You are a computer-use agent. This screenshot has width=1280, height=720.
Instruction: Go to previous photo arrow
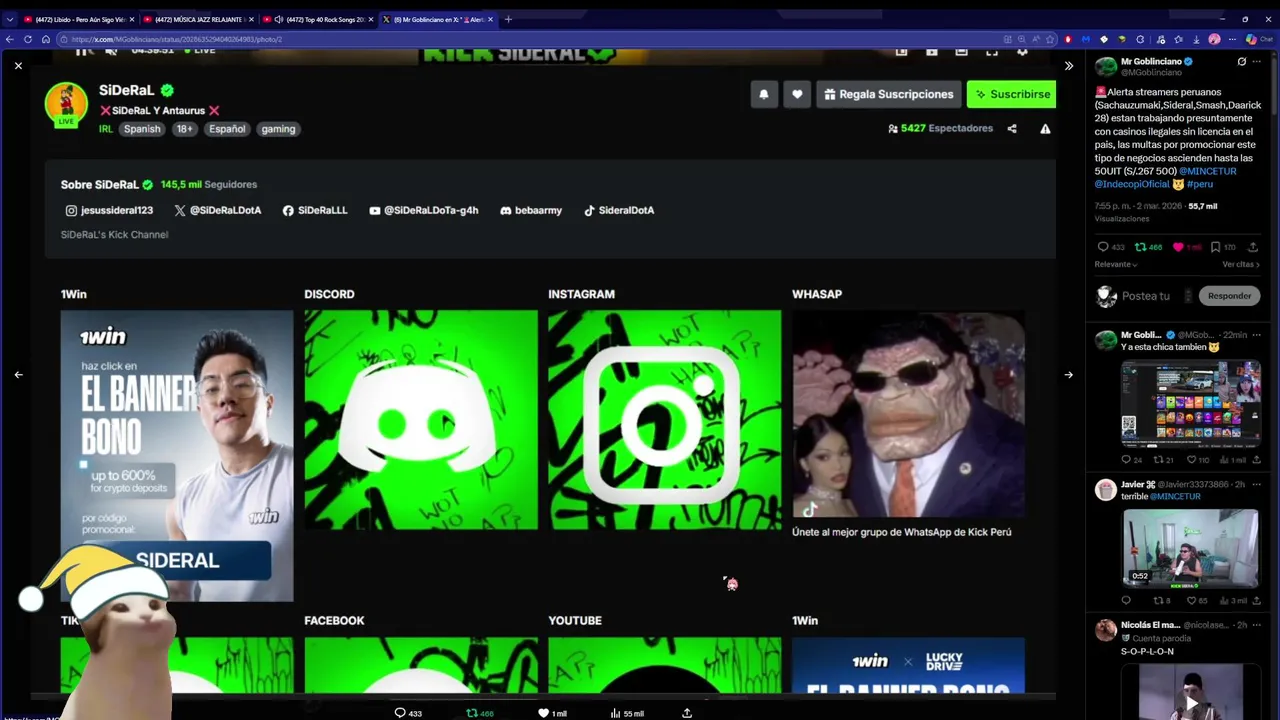pyautogui.click(x=18, y=375)
